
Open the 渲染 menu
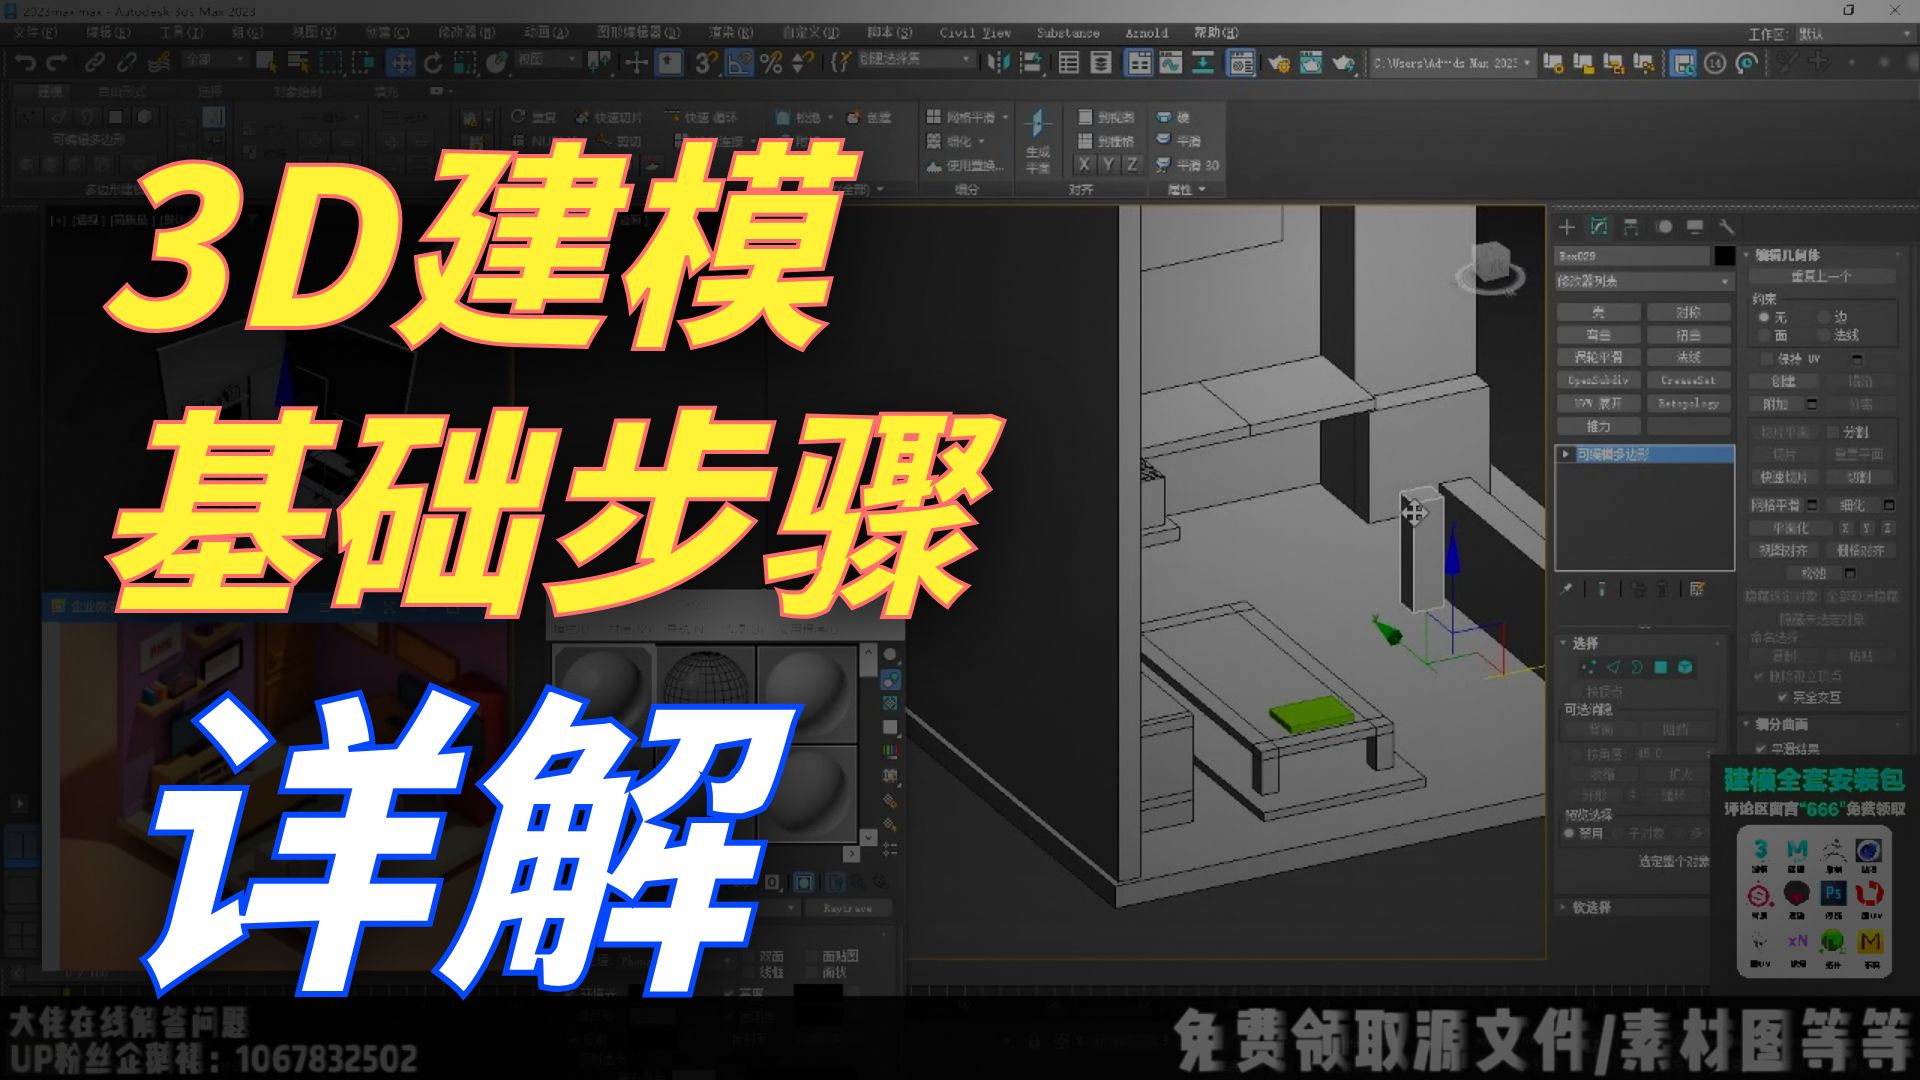(731, 33)
